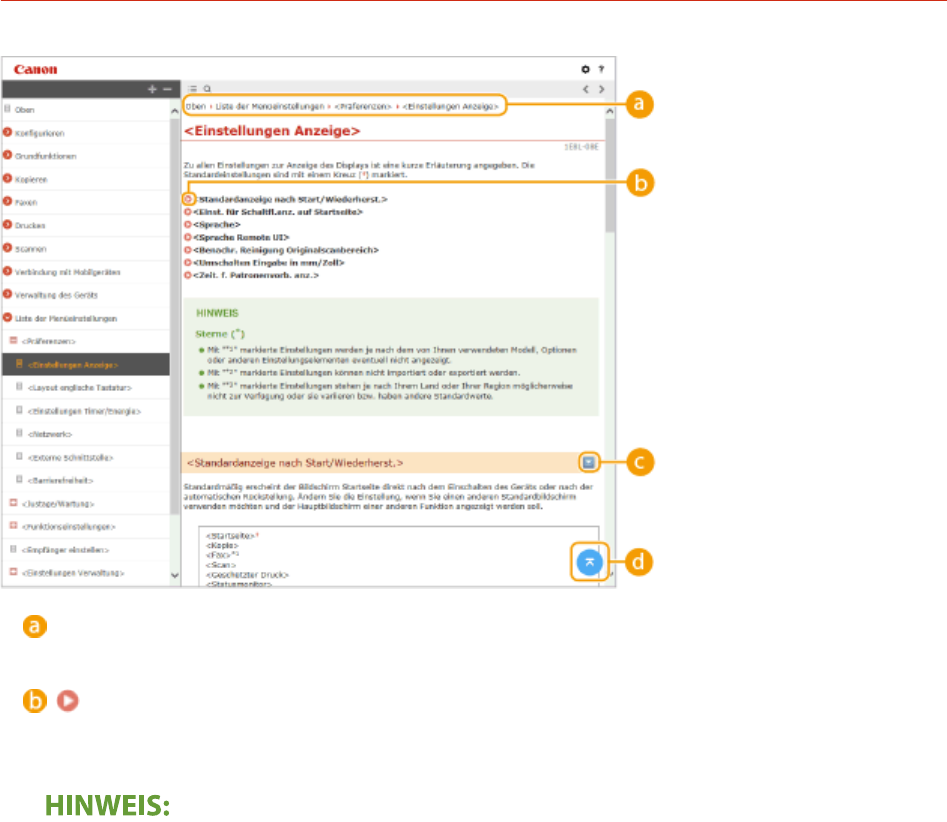947x822 pixels.
Task: Expand the Drucken sidebar chapter
Action: (x=8, y=225)
